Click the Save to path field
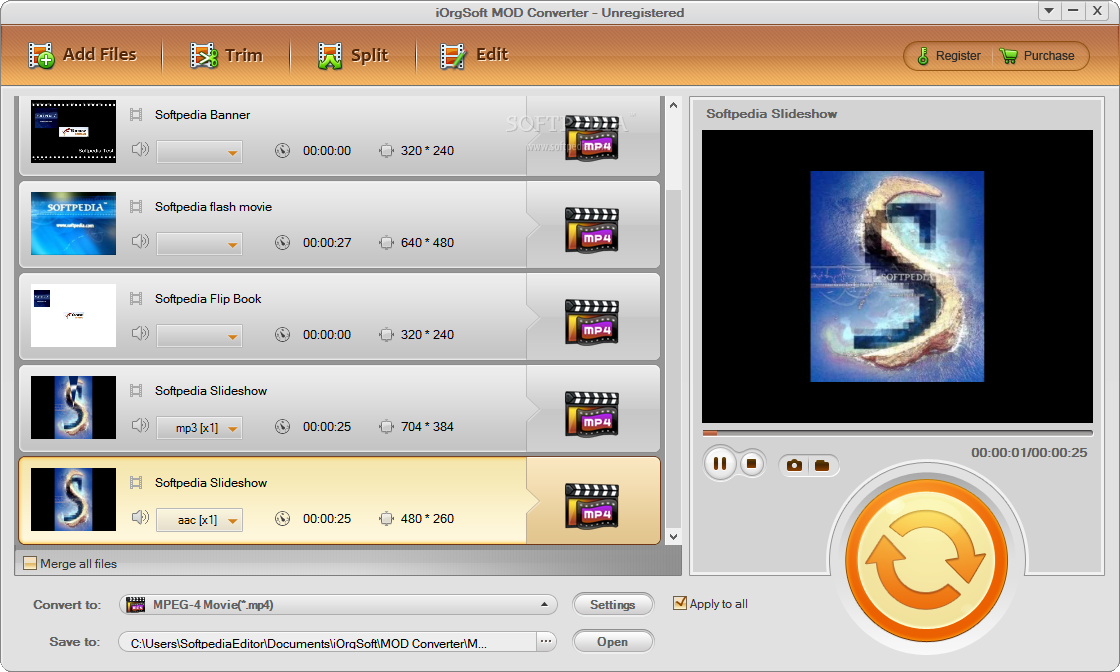Viewport: 1120px width, 672px height. click(x=327, y=642)
